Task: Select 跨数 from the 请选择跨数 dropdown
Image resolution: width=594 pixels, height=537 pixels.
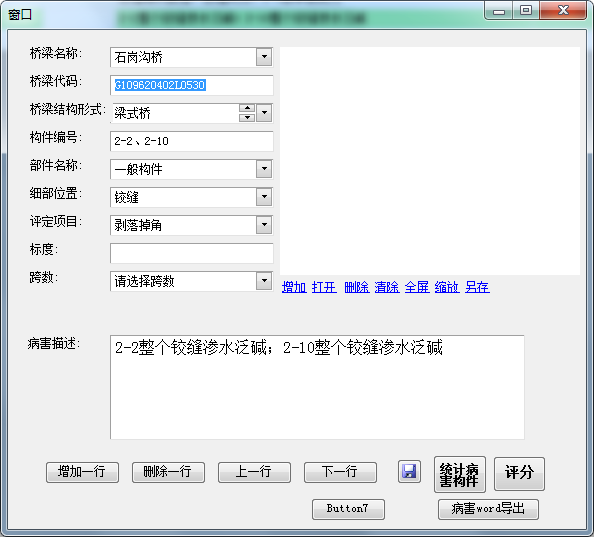Action: 264,281
